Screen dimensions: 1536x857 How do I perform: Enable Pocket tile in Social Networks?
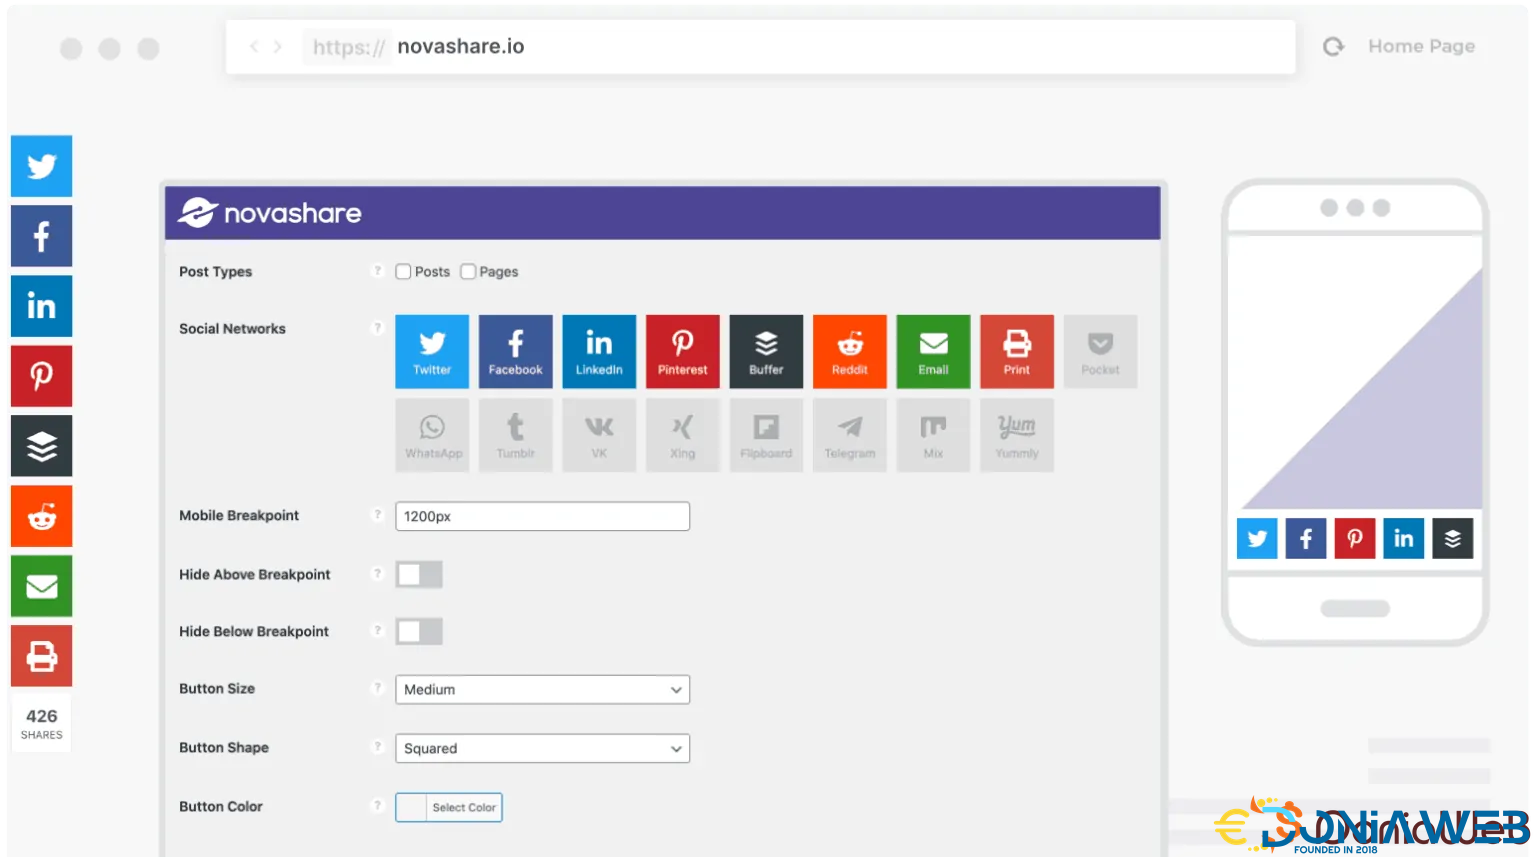tap(1100, 352)
